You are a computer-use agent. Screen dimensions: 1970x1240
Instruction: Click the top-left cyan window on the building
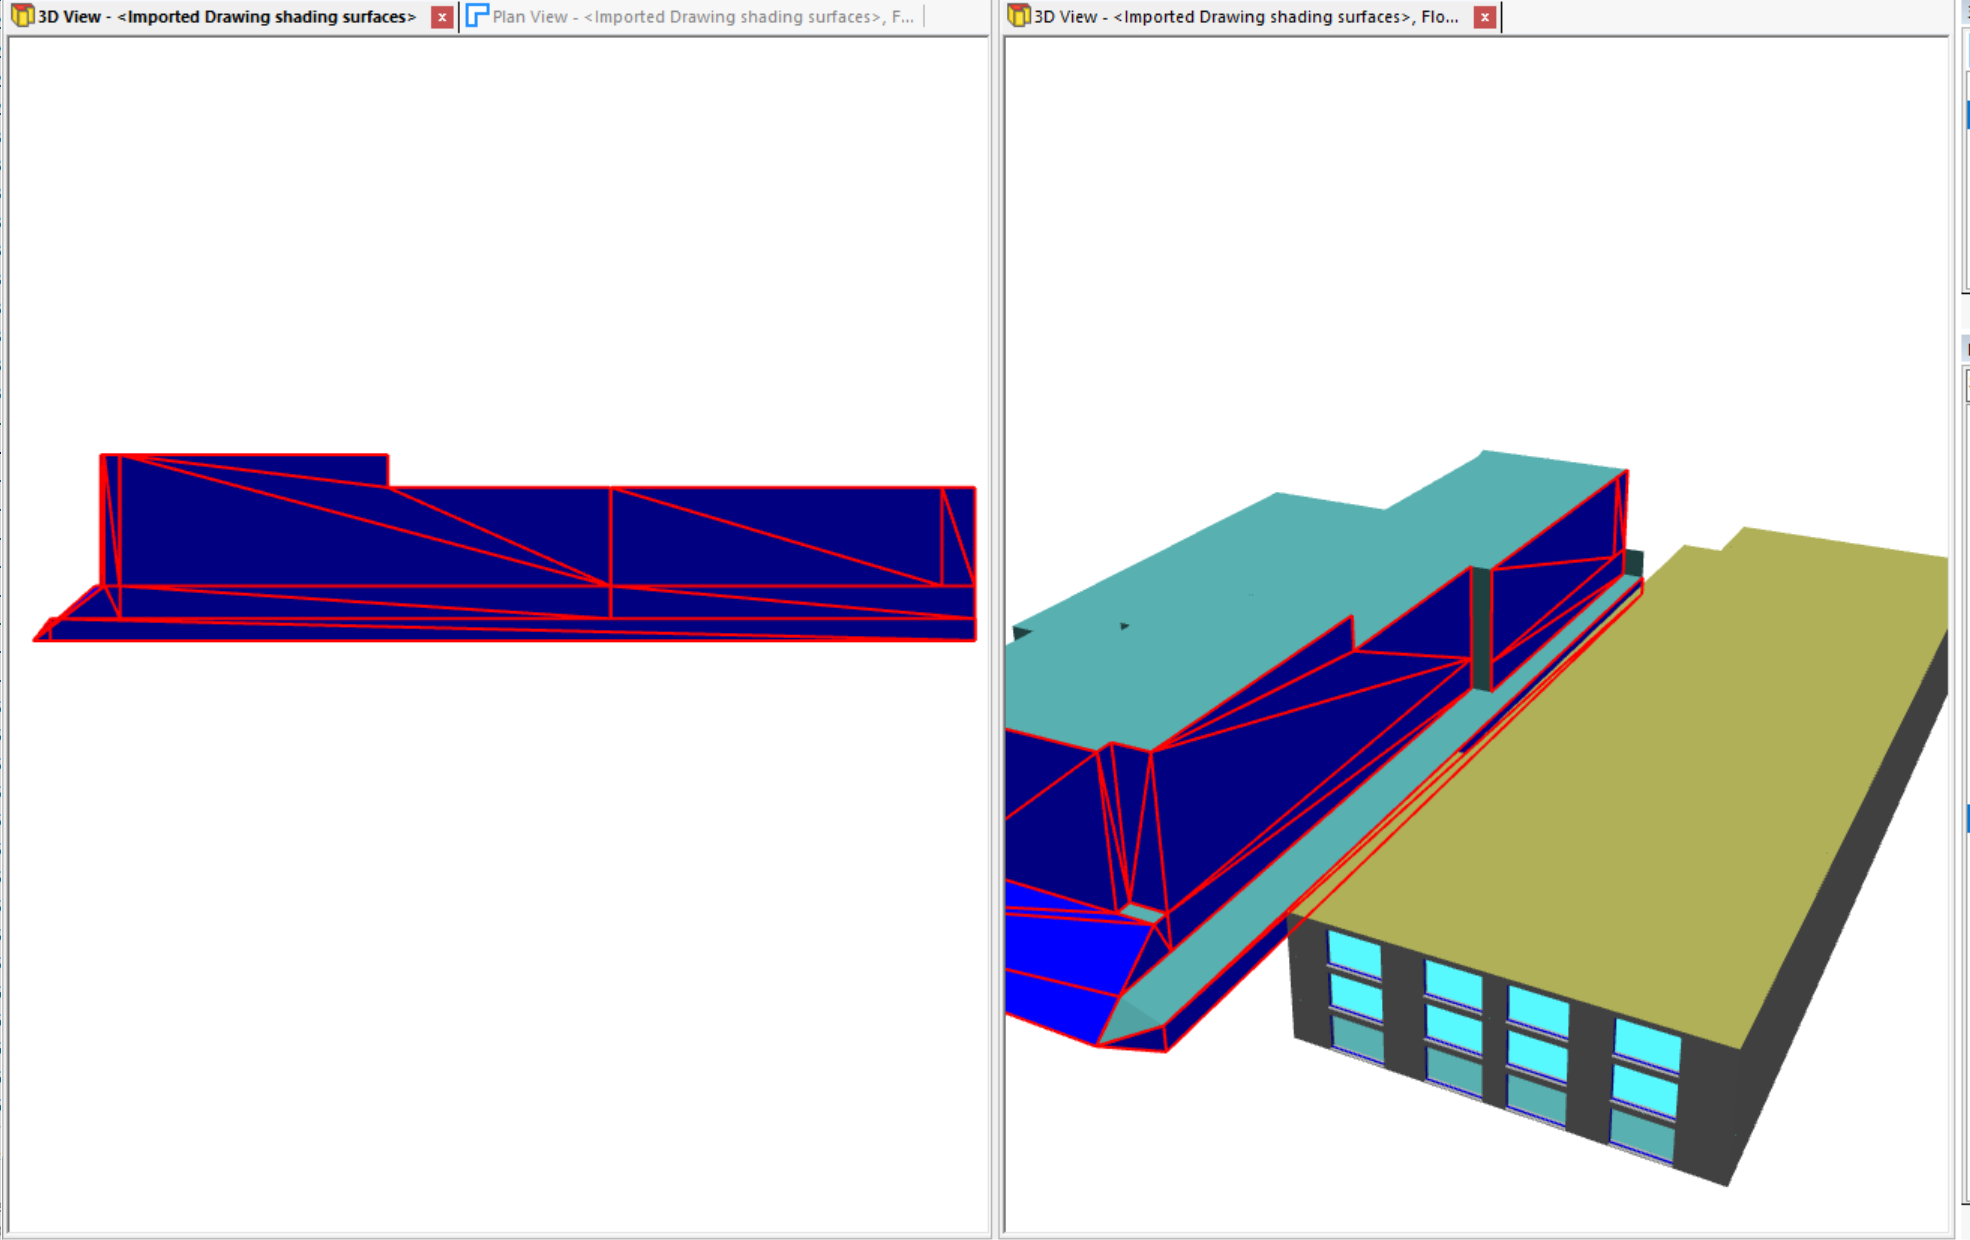click(x=1354, y=953)
